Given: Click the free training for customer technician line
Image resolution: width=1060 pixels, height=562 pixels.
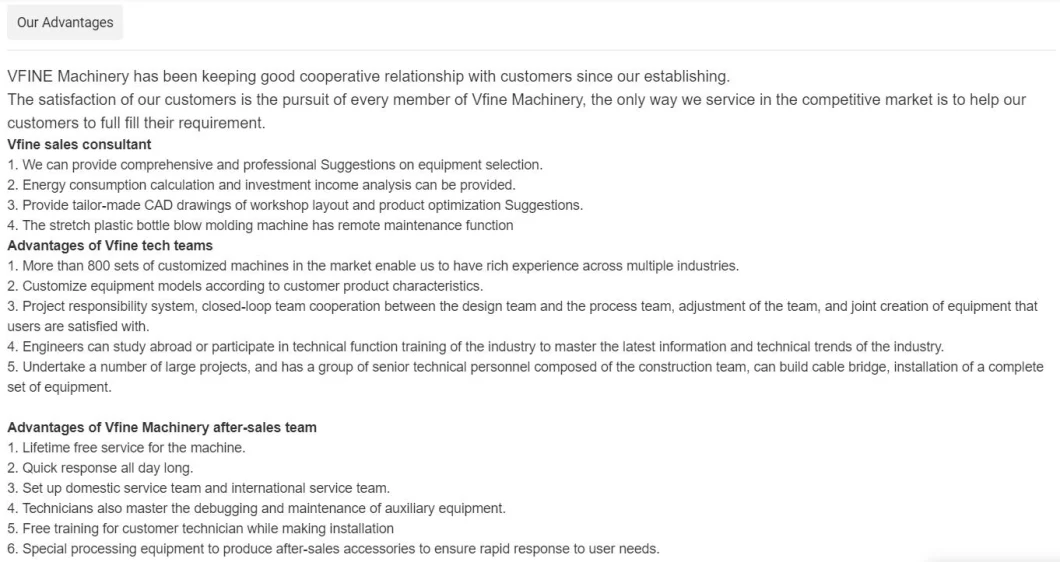Looking at the screenshot, I should (200, 528).
